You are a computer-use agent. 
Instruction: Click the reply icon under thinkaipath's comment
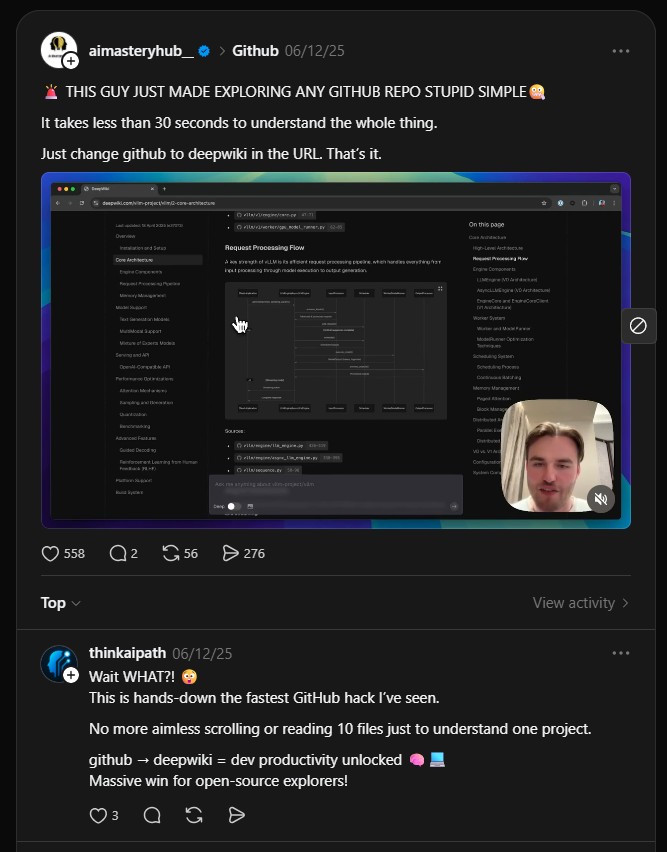pos(152,815)
